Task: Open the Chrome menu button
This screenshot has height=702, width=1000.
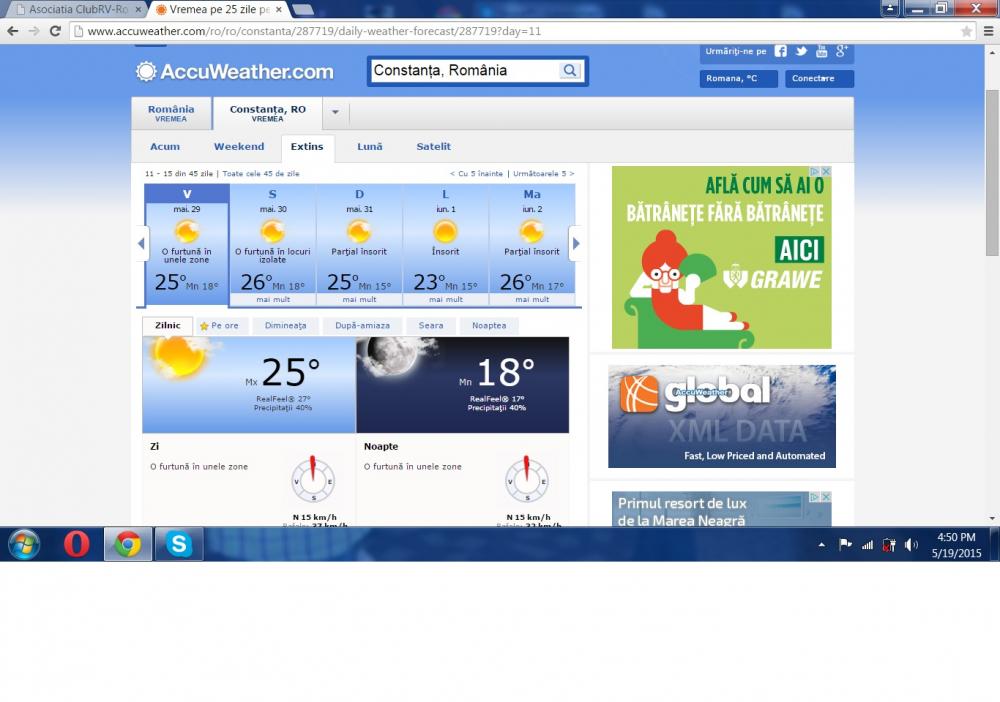Action: coord(988,31)
